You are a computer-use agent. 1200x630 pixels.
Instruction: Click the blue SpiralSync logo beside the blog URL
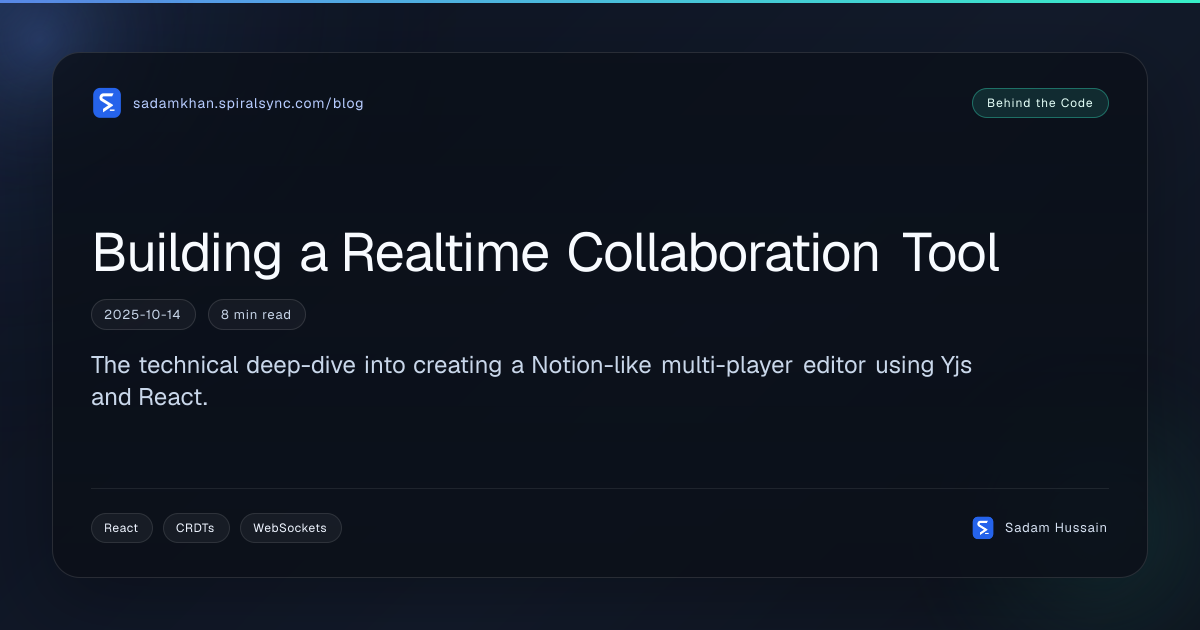pos(107,103)
